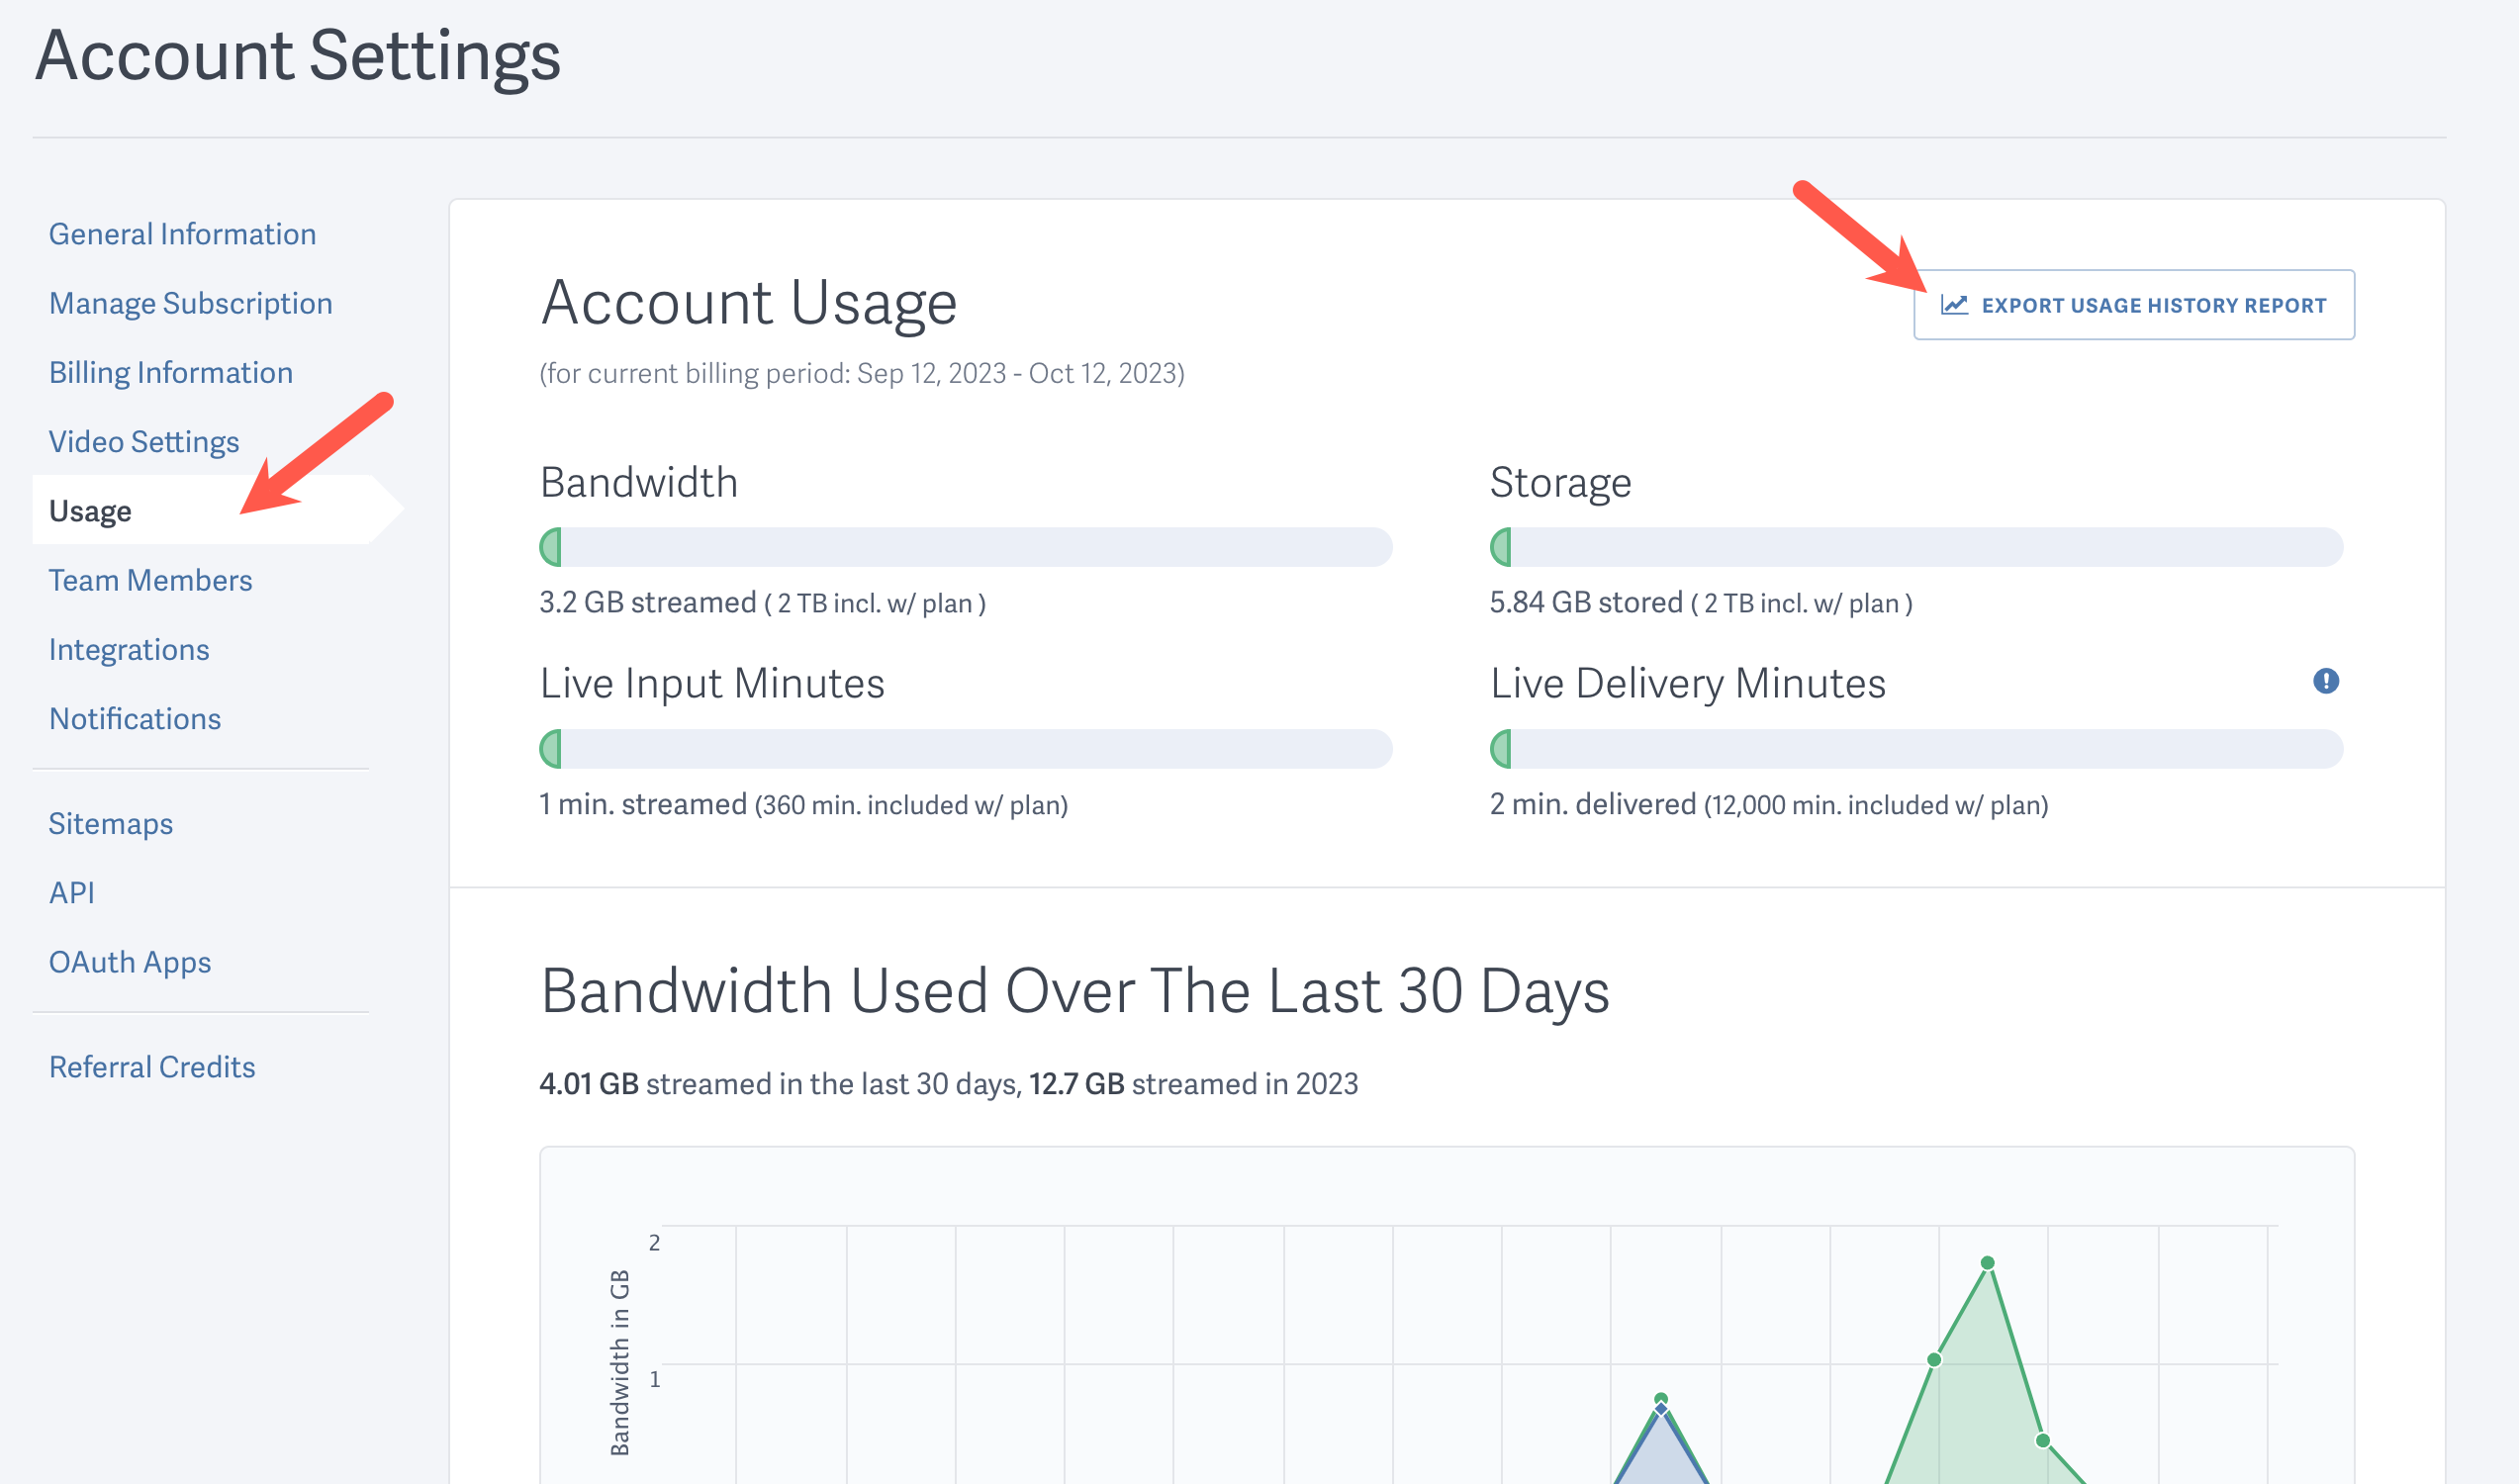Screen dimensions: 2519x1484
Task: Click the Export Usage History Report button
Action: (x=2135, y=304)
